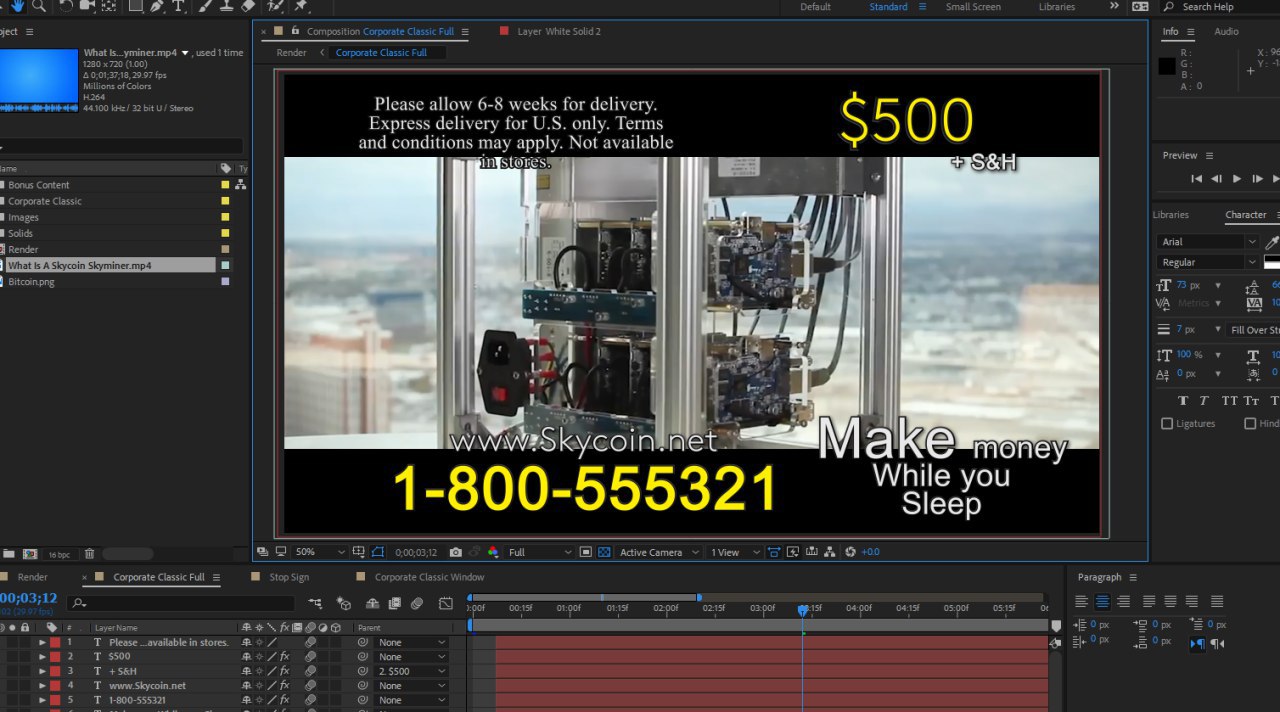This screenshot has height=712, width=1280.
Task: Select the Puppet Pin tool
Action: pyautogui.click(x=300, y=6)
